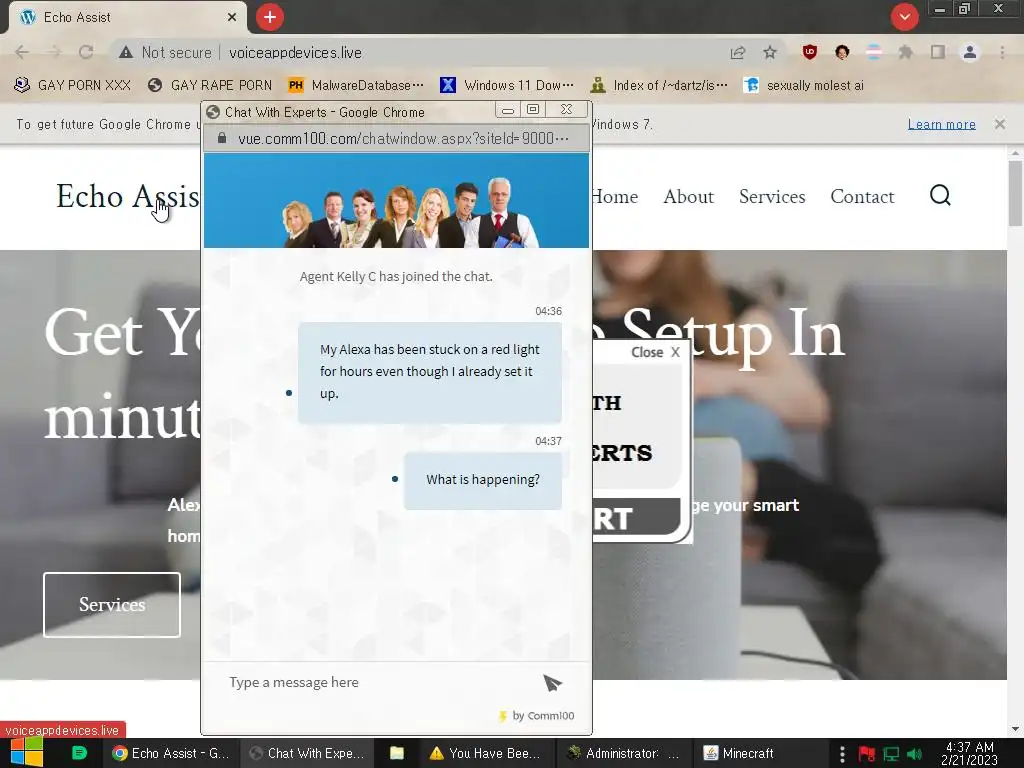Open the uBlock Origin extension icon
The width and height of the screenshot is (1024, 768).
click(810, 52)
